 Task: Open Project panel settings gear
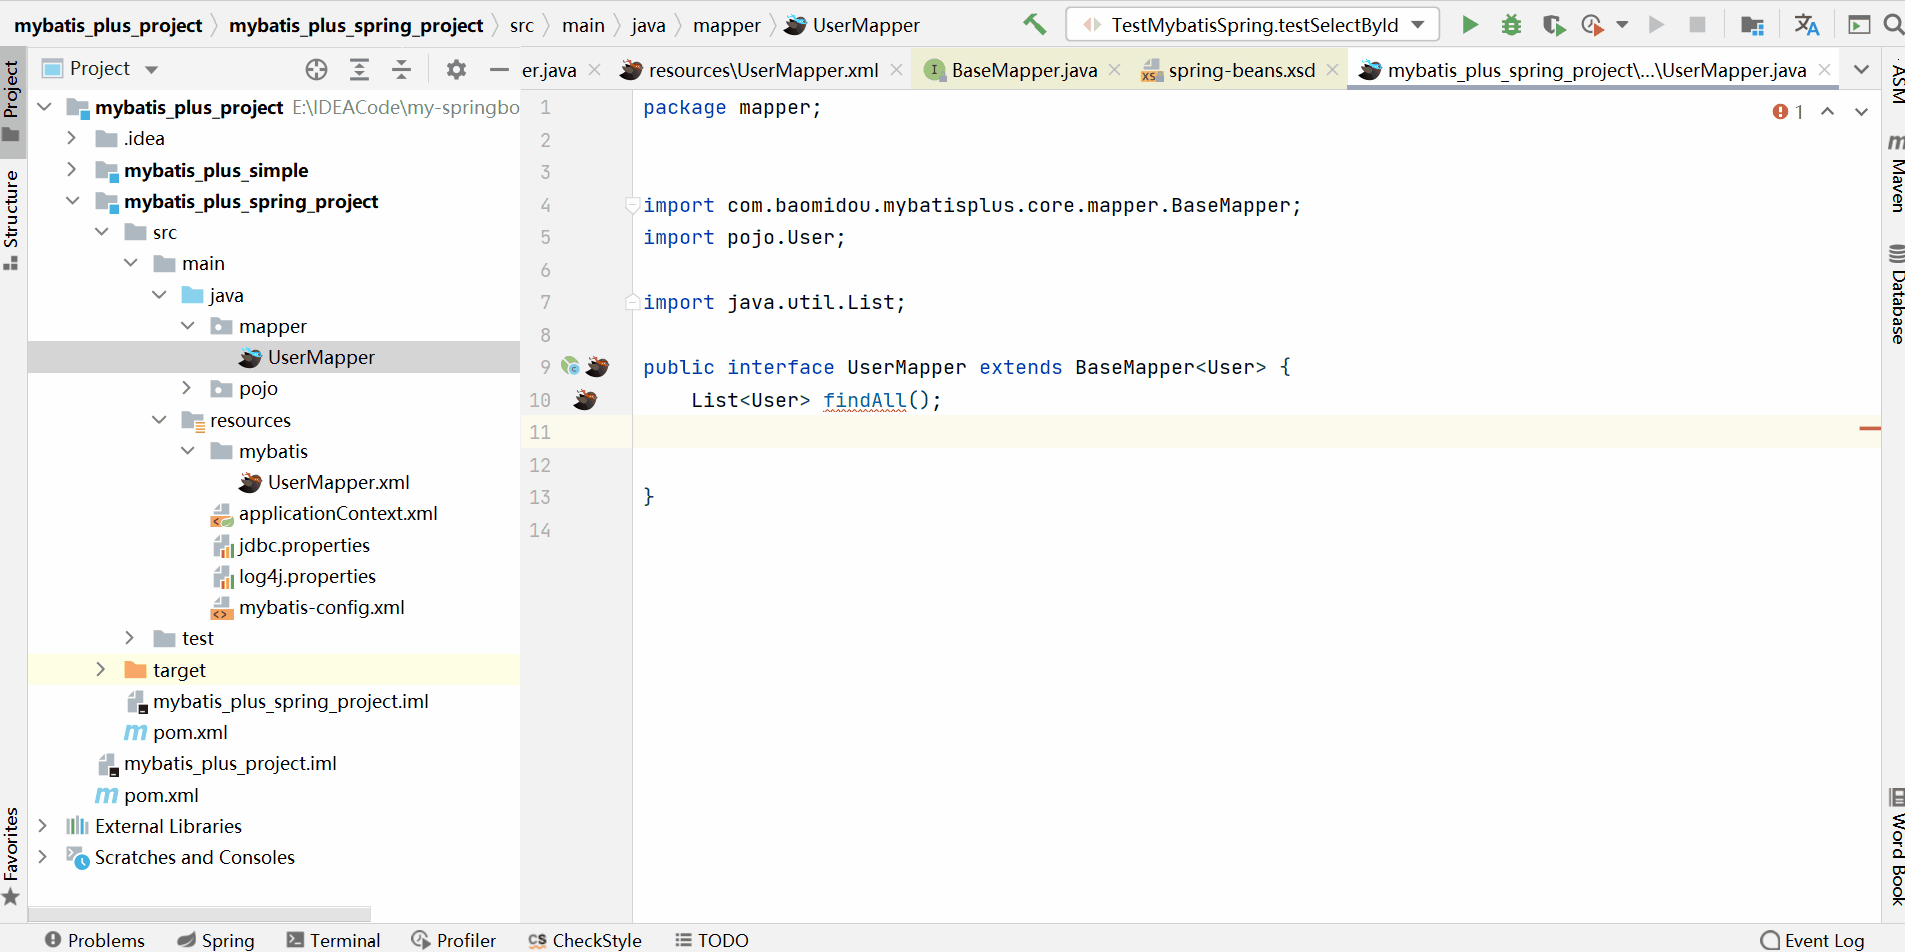(456, 69)
